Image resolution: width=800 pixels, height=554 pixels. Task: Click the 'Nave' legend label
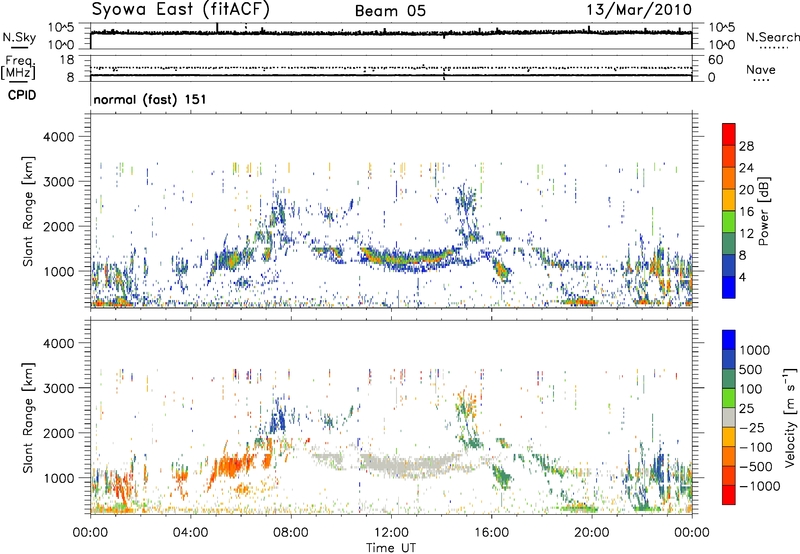(761, 69)
